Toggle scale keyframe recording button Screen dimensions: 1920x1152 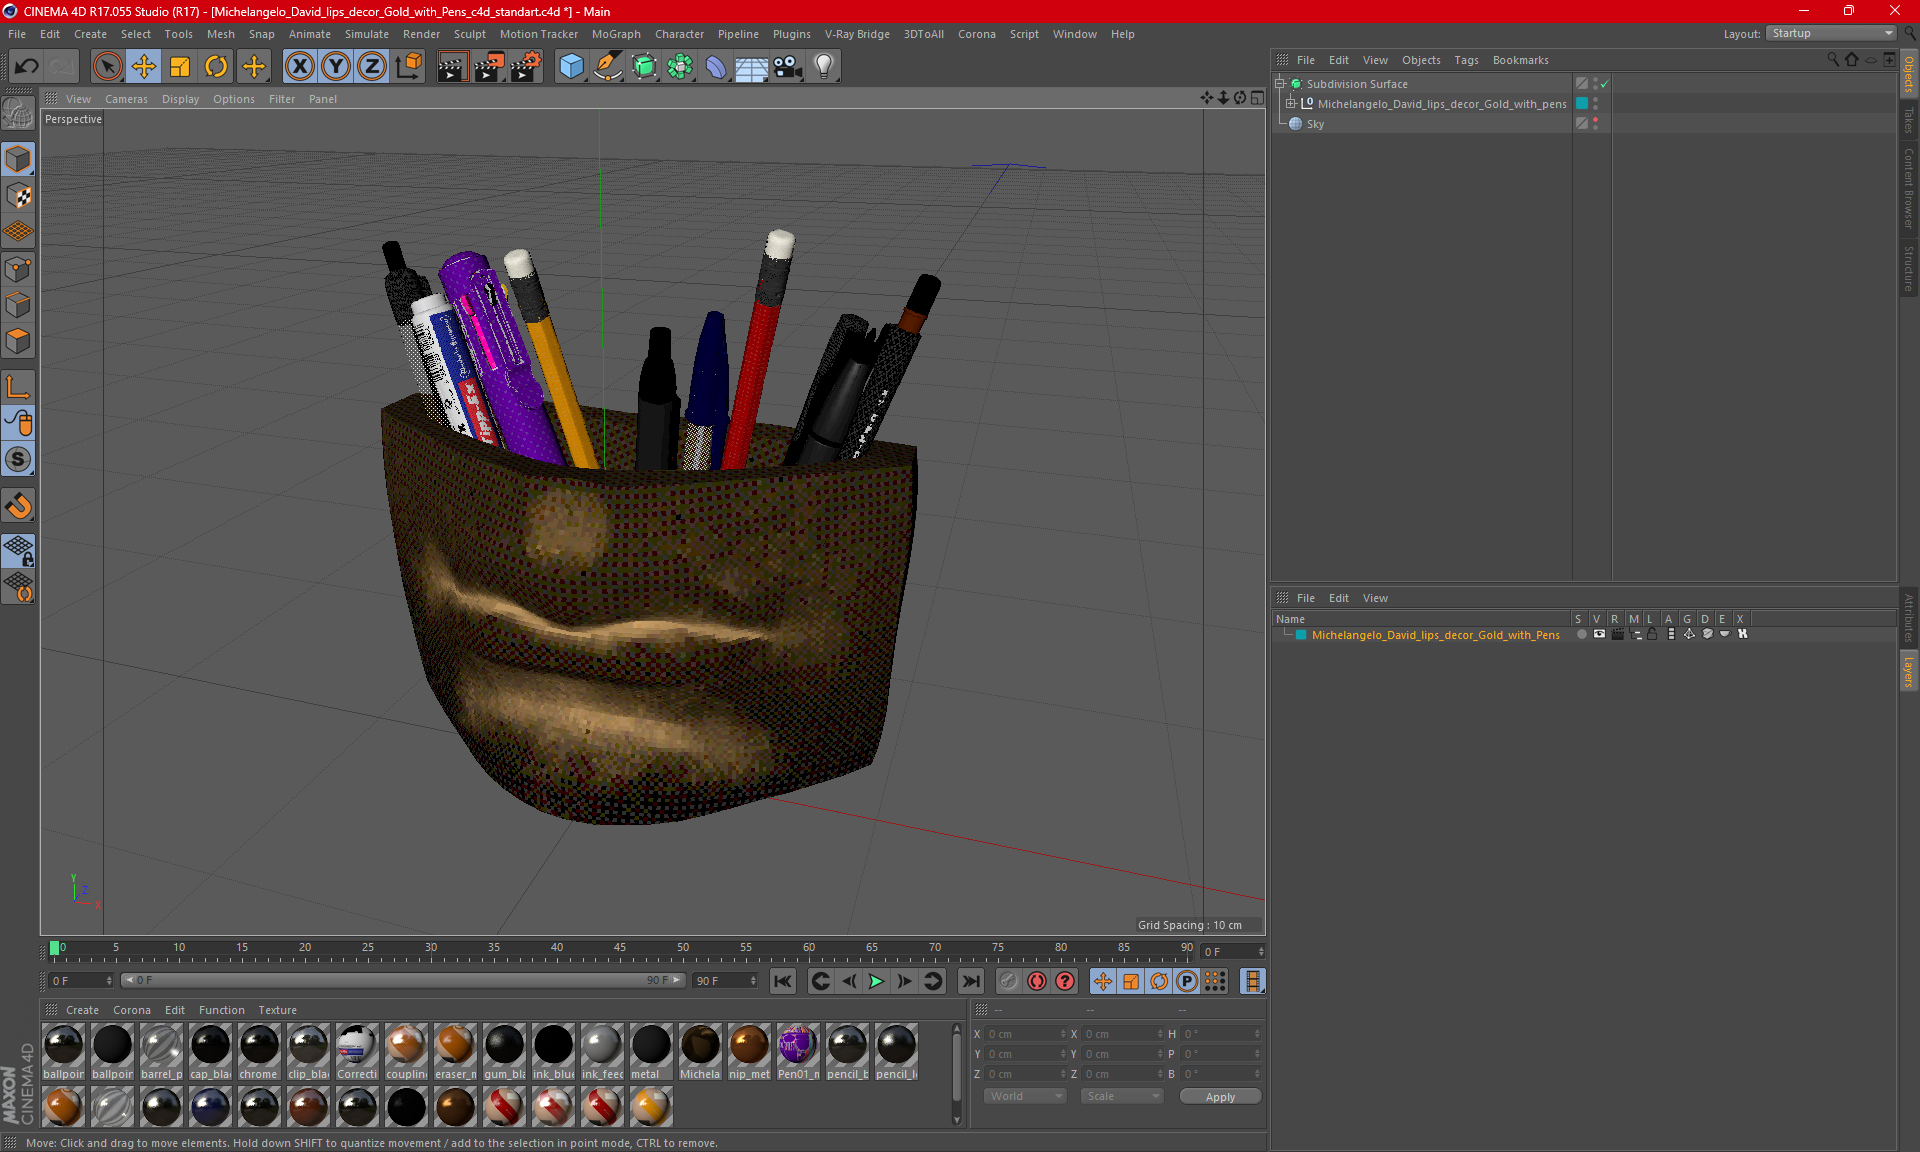point(1131,981)
